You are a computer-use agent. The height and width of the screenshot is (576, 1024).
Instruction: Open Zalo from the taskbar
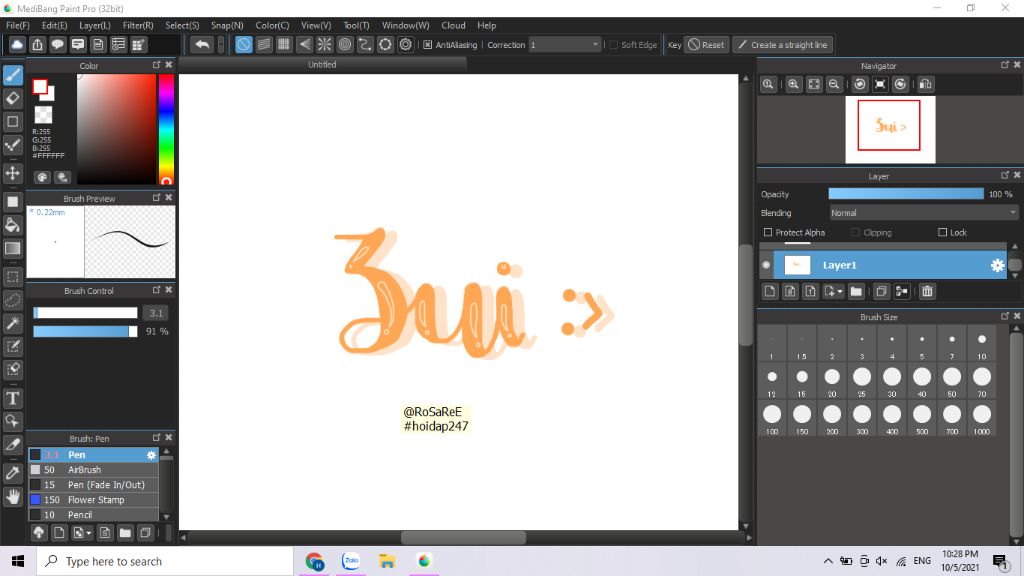pos(351,561)
